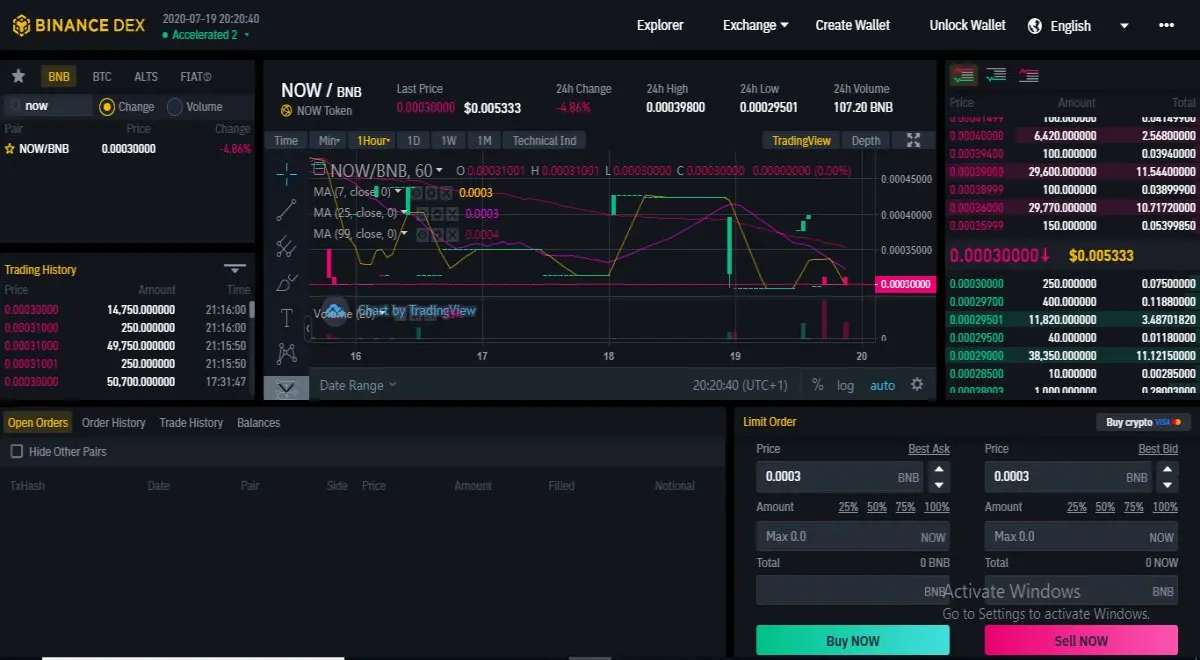Open the 1Hour interval dropdown
This screenshot has width=1200, height=660.
(375, 141)
